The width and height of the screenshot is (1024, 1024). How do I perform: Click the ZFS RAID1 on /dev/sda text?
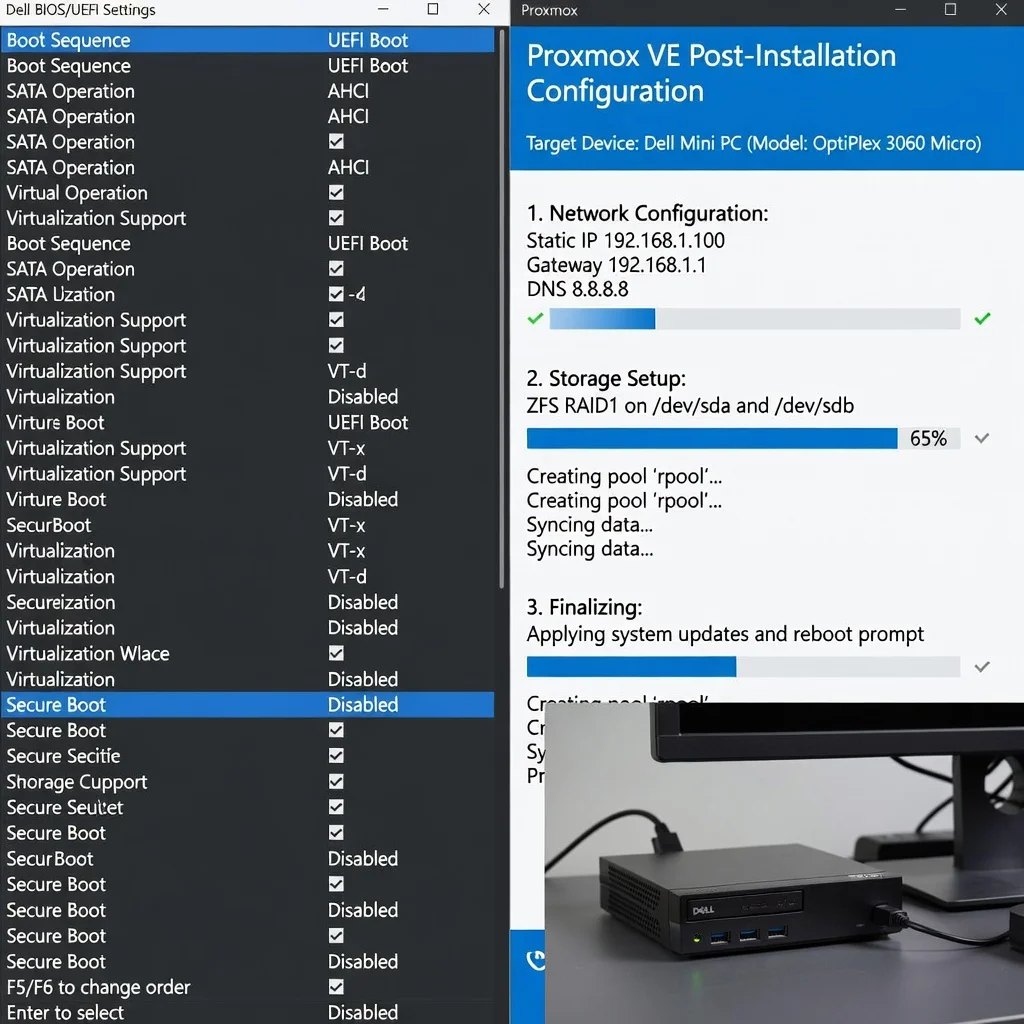[x=690, y=406]
